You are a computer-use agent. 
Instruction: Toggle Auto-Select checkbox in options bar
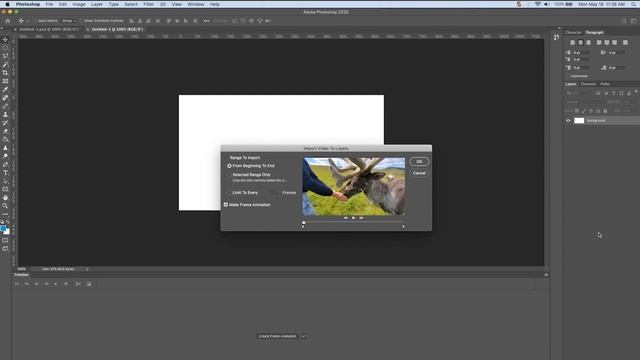(x=36, y=21)
